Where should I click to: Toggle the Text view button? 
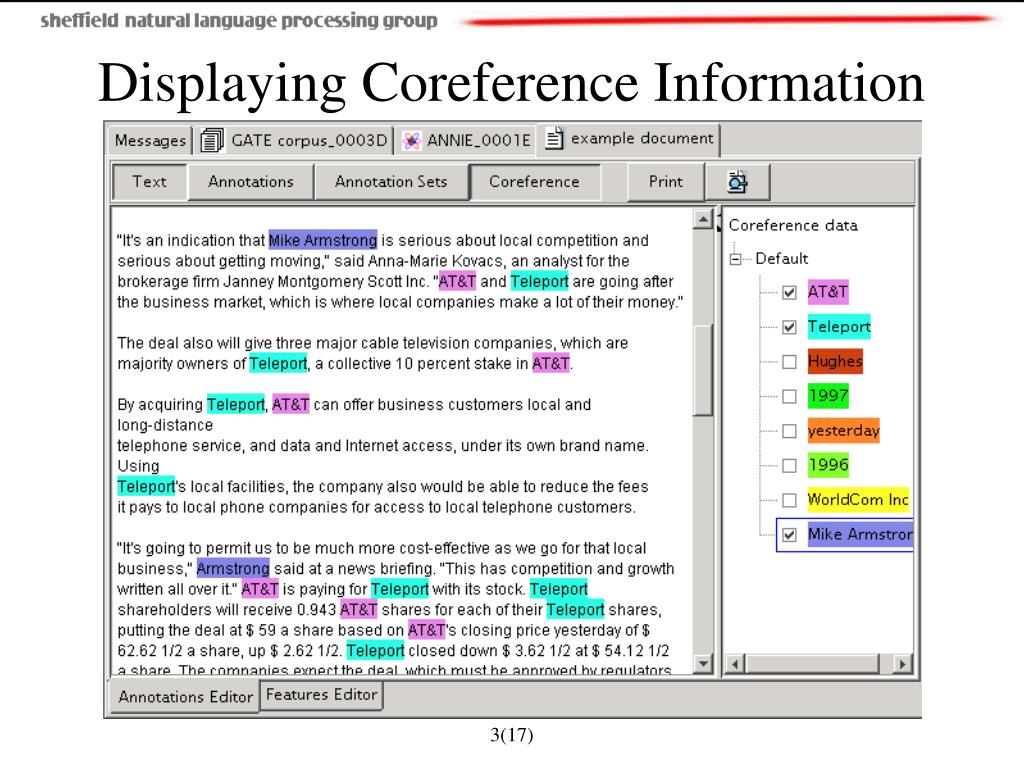tap(150, 182)
